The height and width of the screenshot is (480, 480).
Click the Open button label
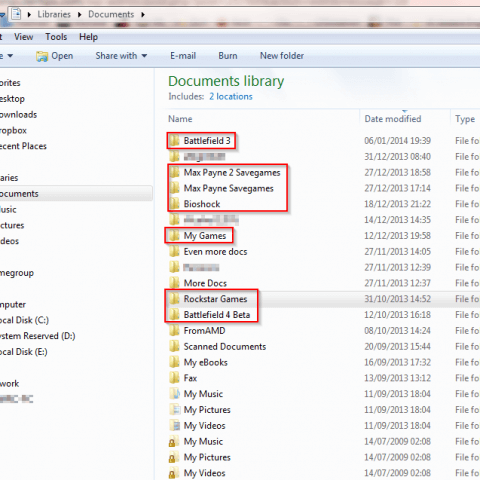pos(62,56)
